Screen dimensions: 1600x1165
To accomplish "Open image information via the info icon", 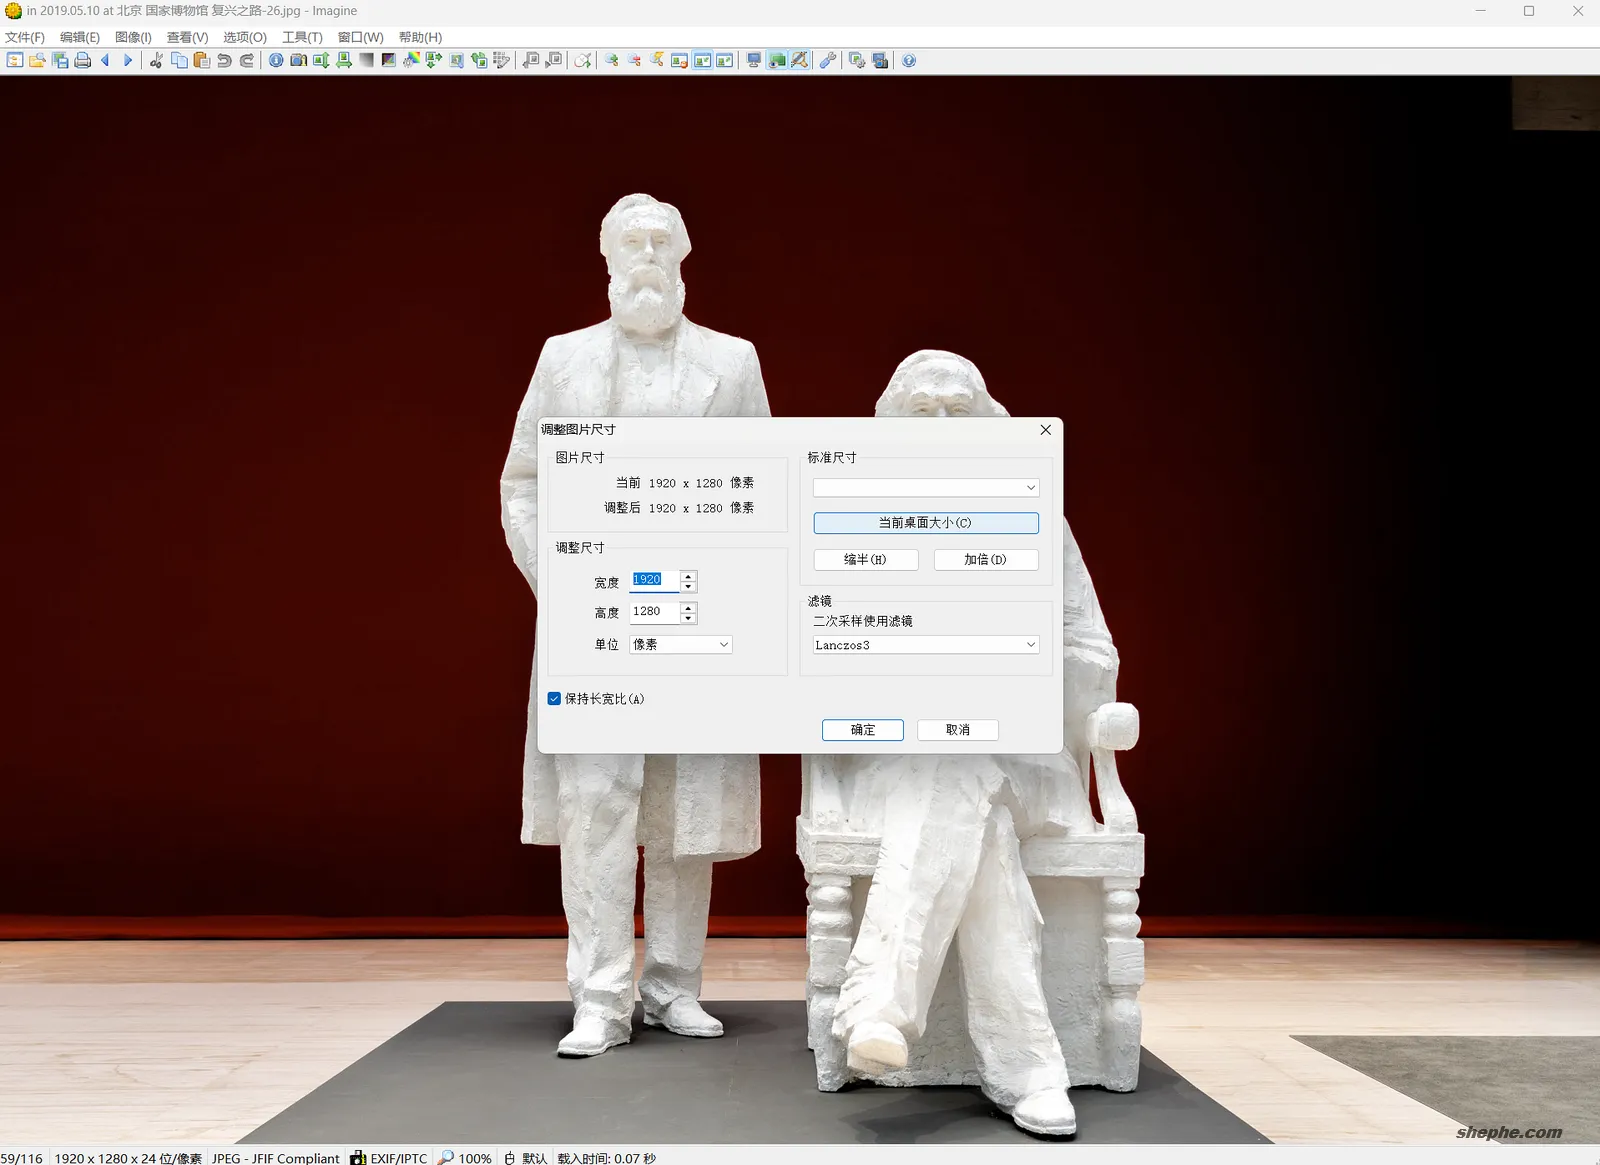I will 275,60.
